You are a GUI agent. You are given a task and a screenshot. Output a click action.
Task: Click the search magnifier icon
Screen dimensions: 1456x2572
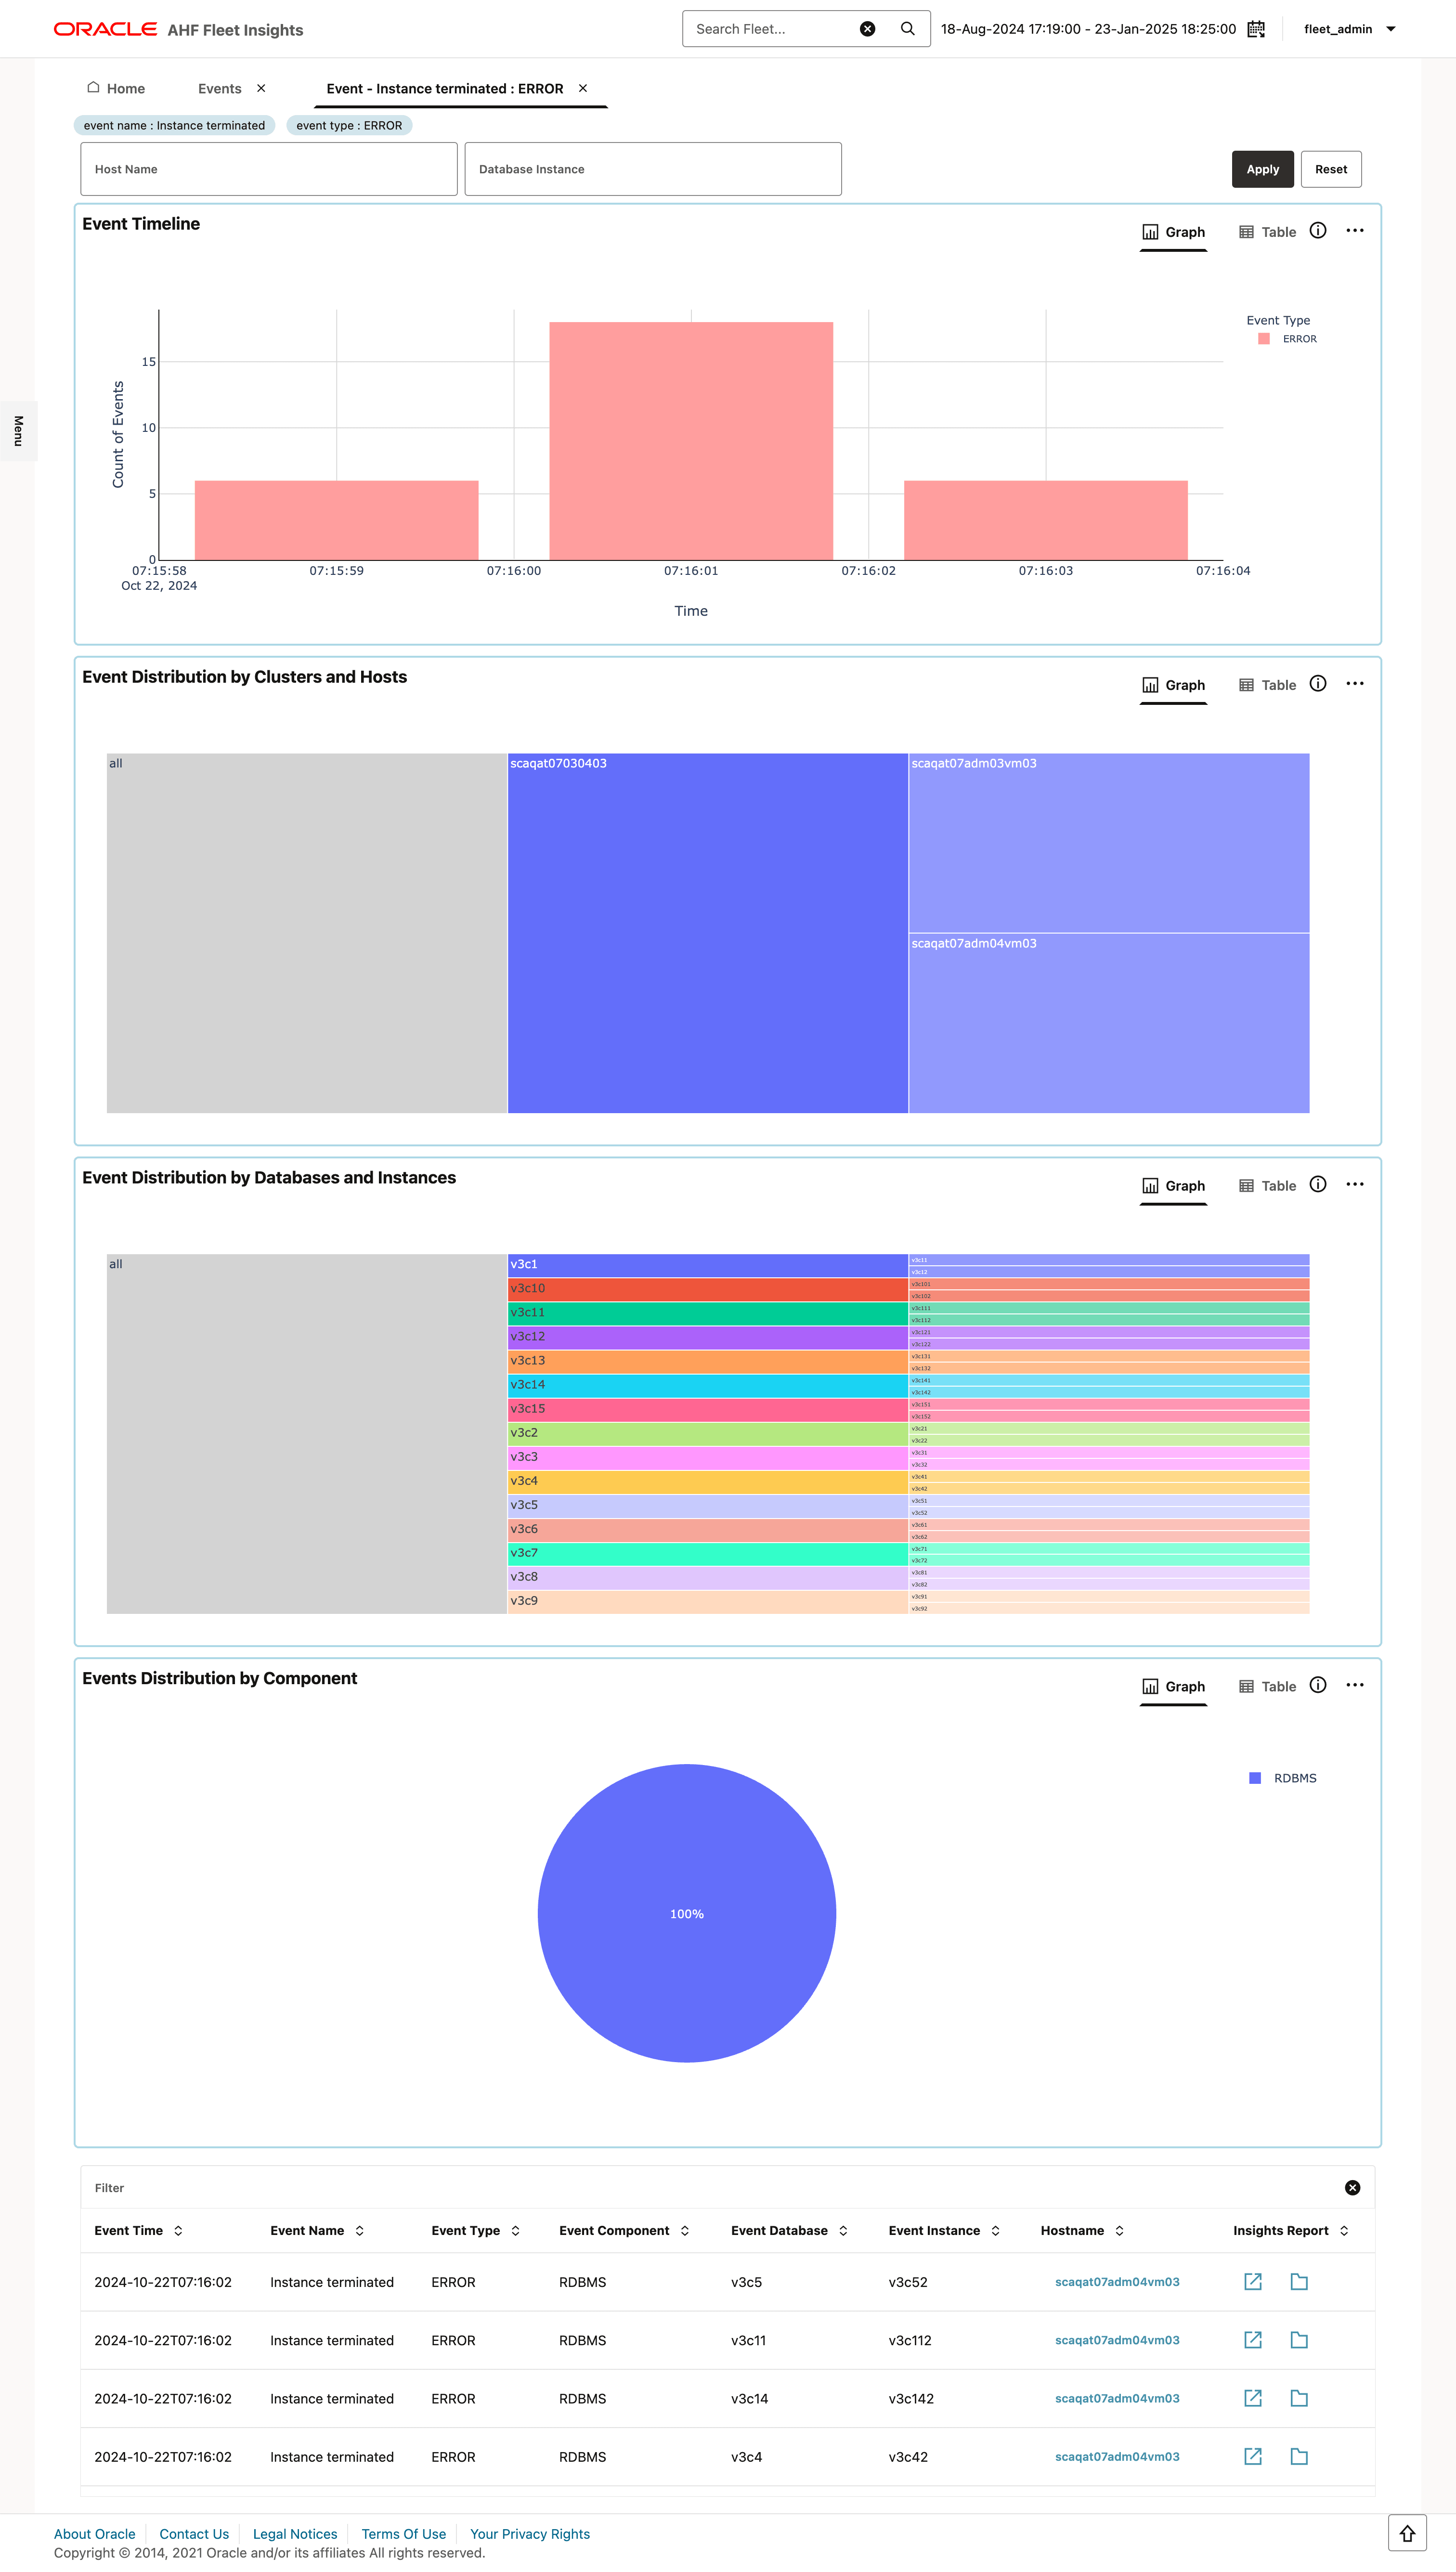click(x=907, y=29)
